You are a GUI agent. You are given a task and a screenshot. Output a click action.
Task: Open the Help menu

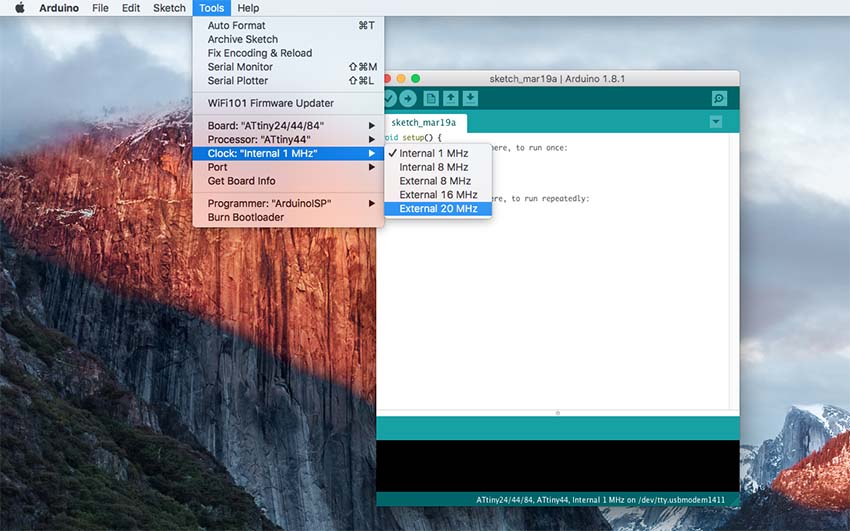[x=248, y=8]
